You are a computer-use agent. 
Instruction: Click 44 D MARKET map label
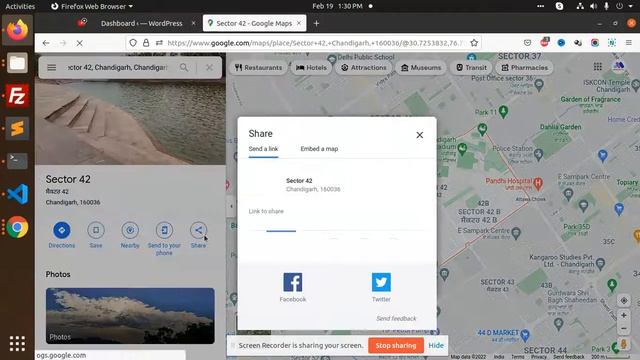(x=498, y=333)
